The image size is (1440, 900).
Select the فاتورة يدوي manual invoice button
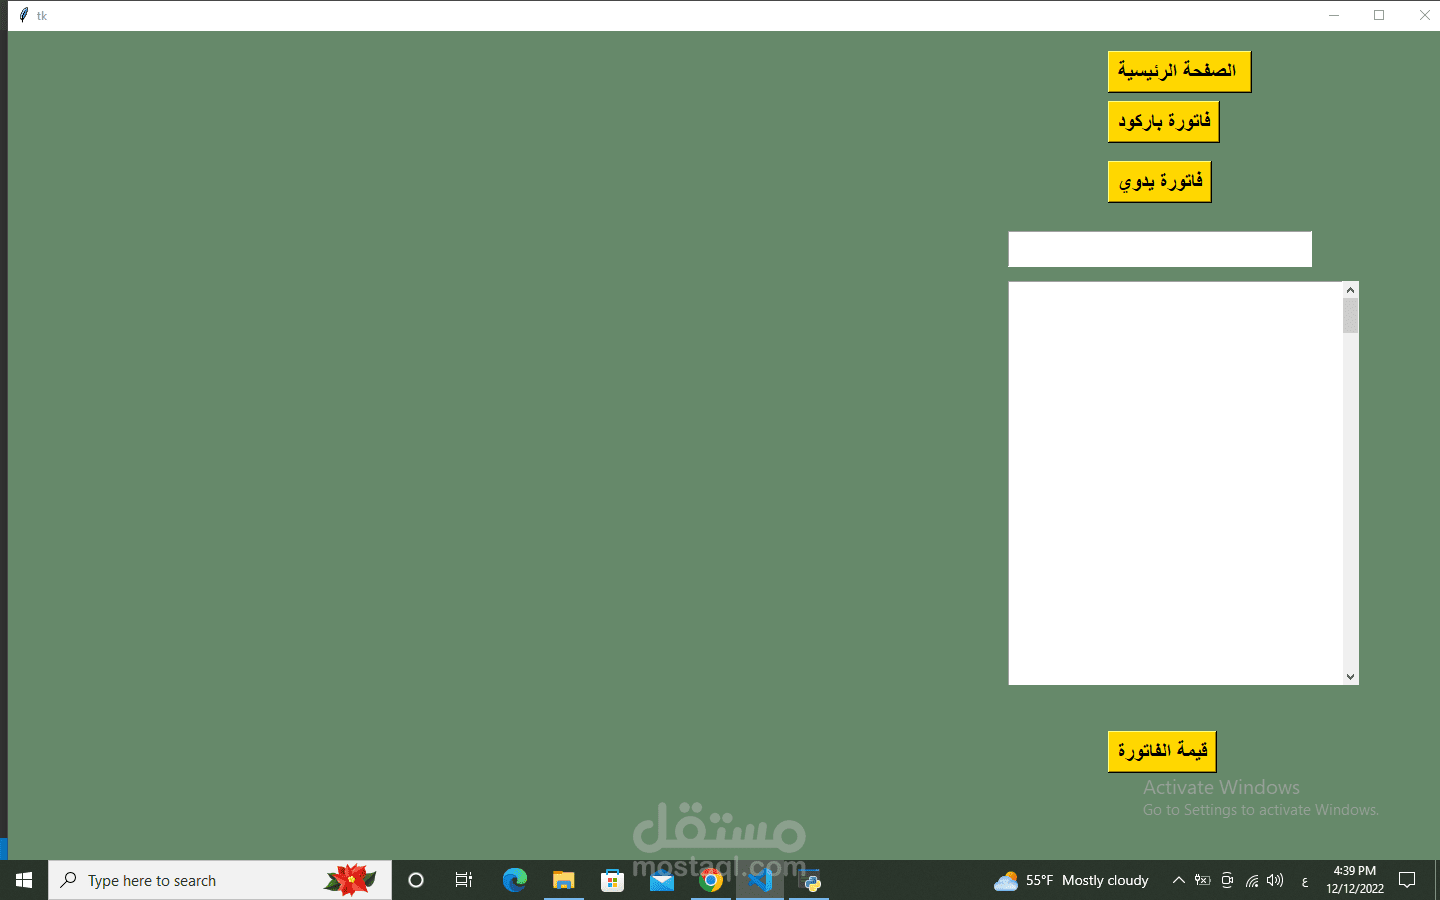pyautogui.click(x=1159, y=182)
